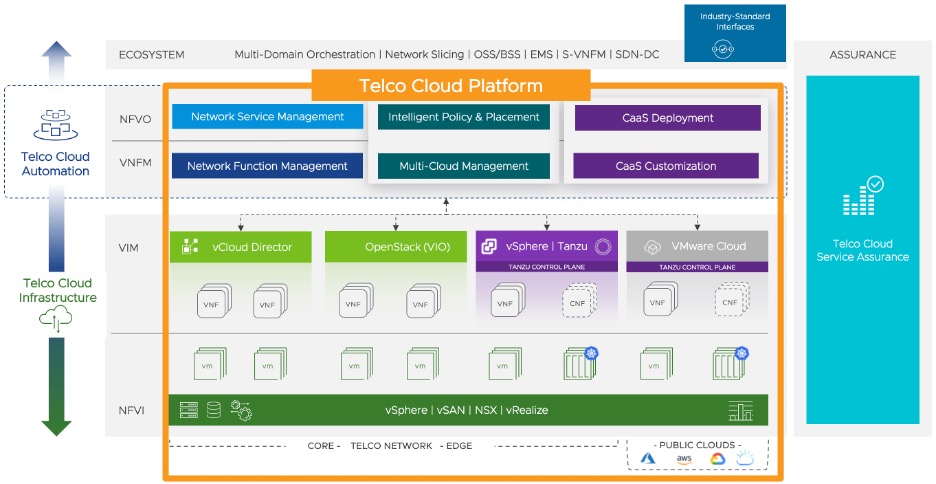Click the OSS/BSS text
The image size is (936, 484).
(497, 54)
